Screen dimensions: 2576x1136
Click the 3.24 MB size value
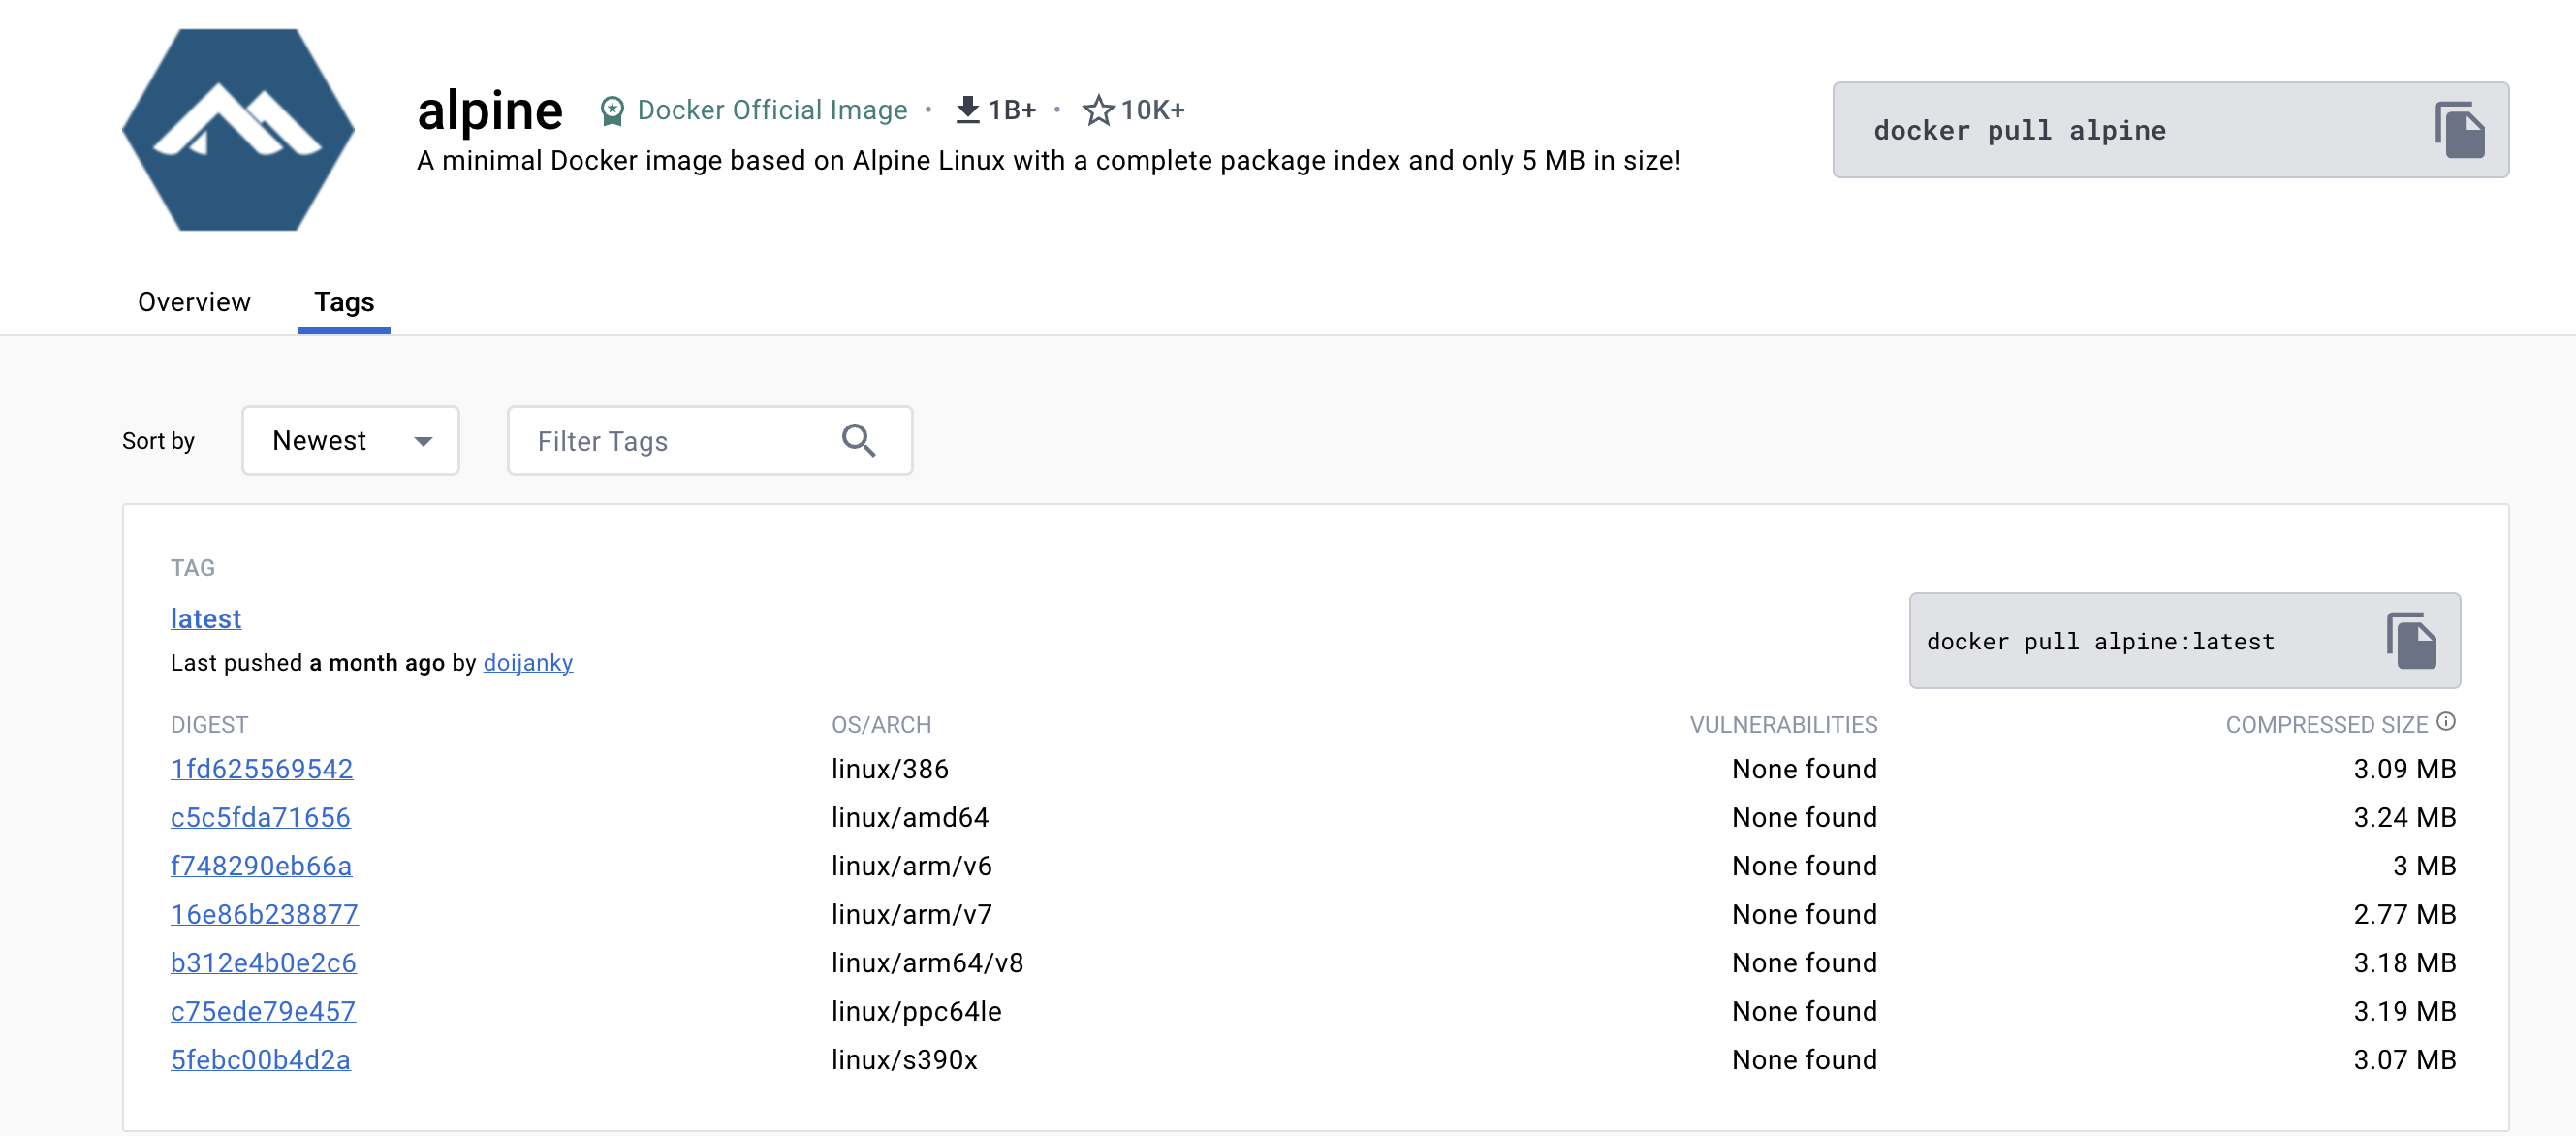[x=2405, y=817]
